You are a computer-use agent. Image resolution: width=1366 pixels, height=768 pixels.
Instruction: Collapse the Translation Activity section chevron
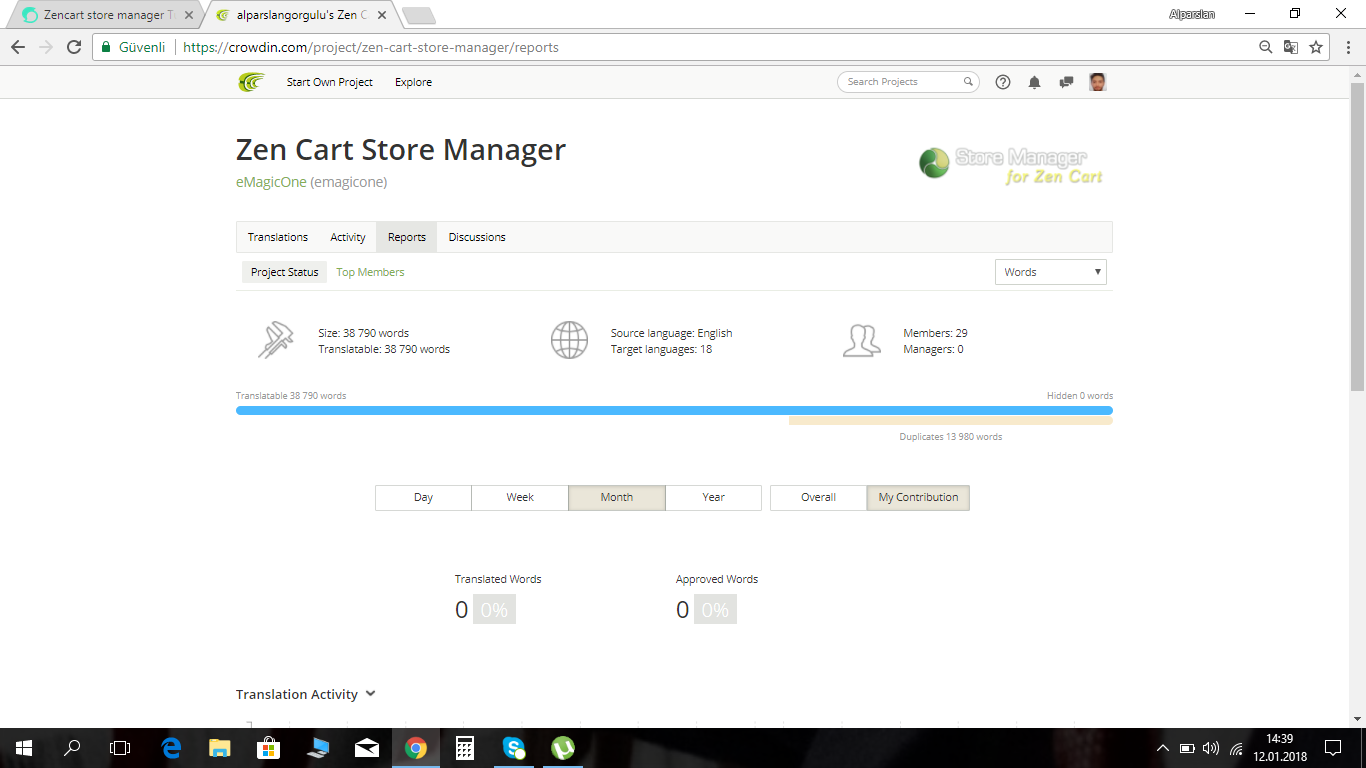pyautogui.click(x=370, y=694)
